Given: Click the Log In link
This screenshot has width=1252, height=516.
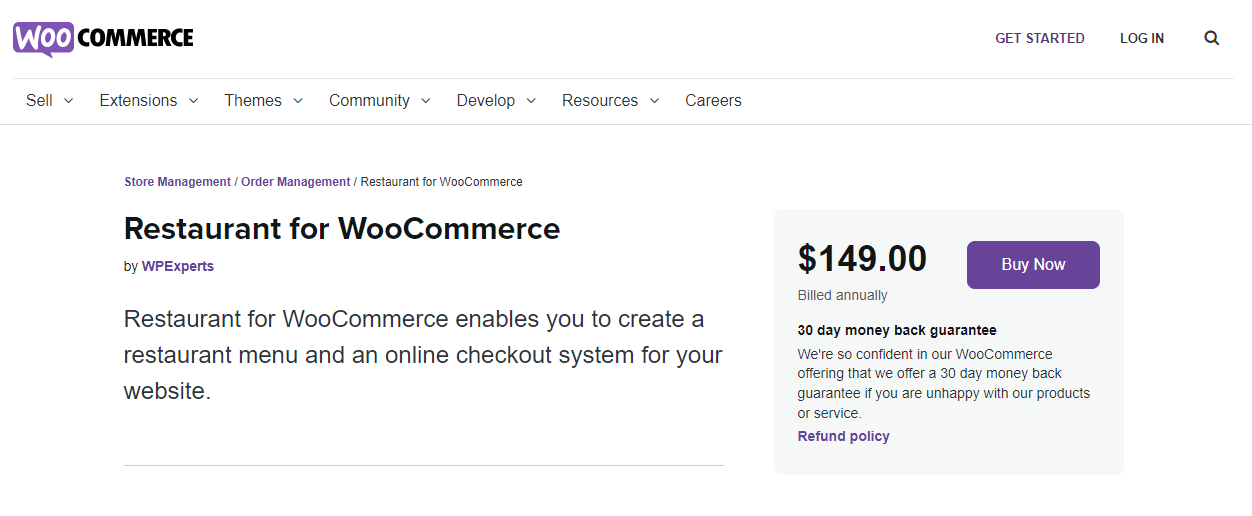Looking at the screenshot, I should [x=1142, y=38].
